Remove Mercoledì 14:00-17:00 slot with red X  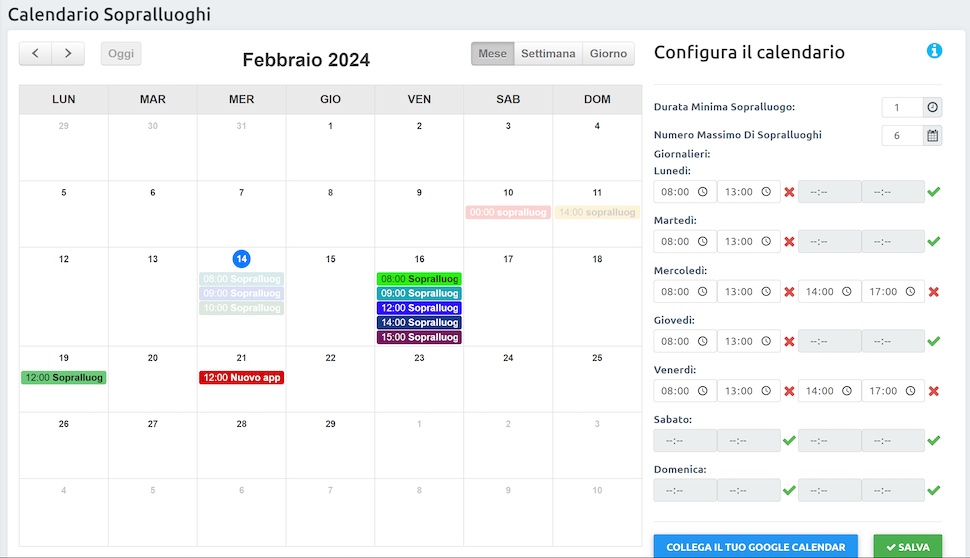click(934, 291)
